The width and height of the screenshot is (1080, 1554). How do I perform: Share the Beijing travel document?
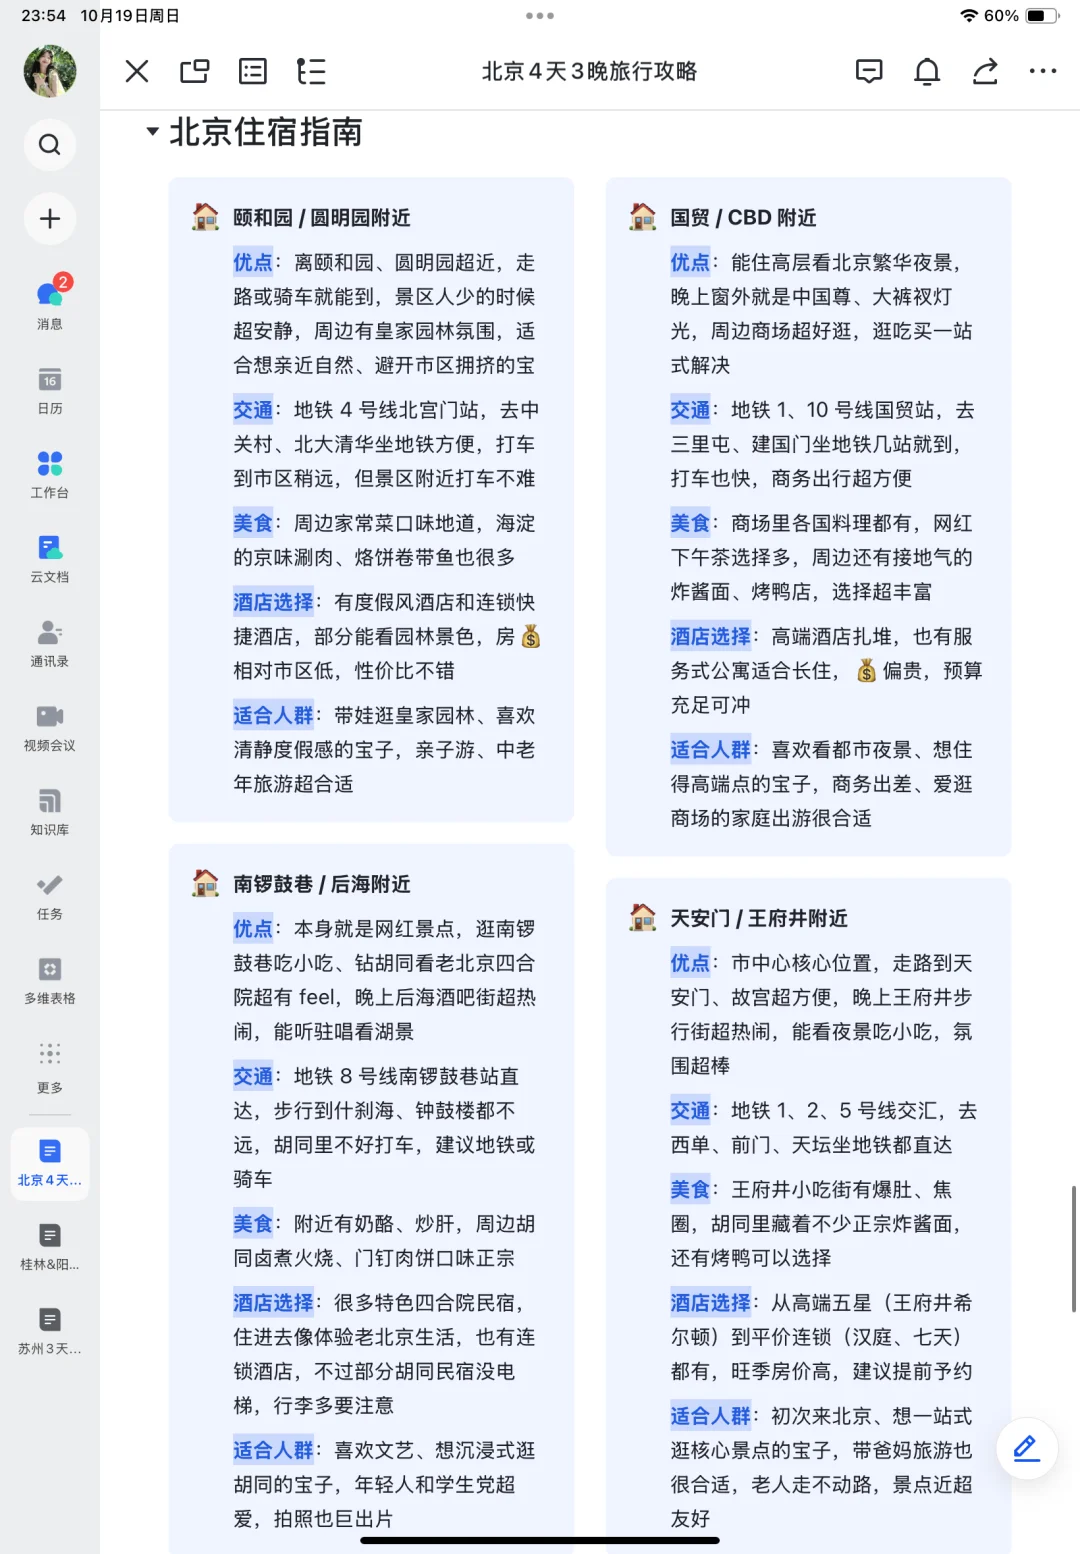pos(984,71)
